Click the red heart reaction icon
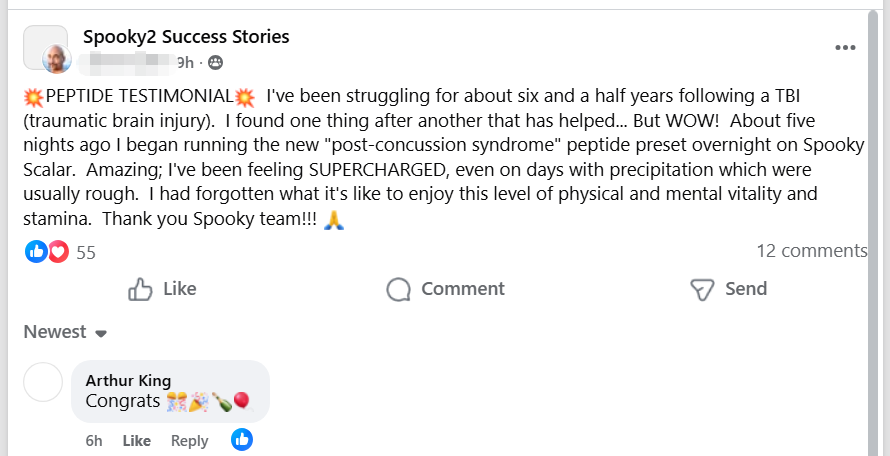890x456 pixels. pyautogui.click(x=57, y=252)
